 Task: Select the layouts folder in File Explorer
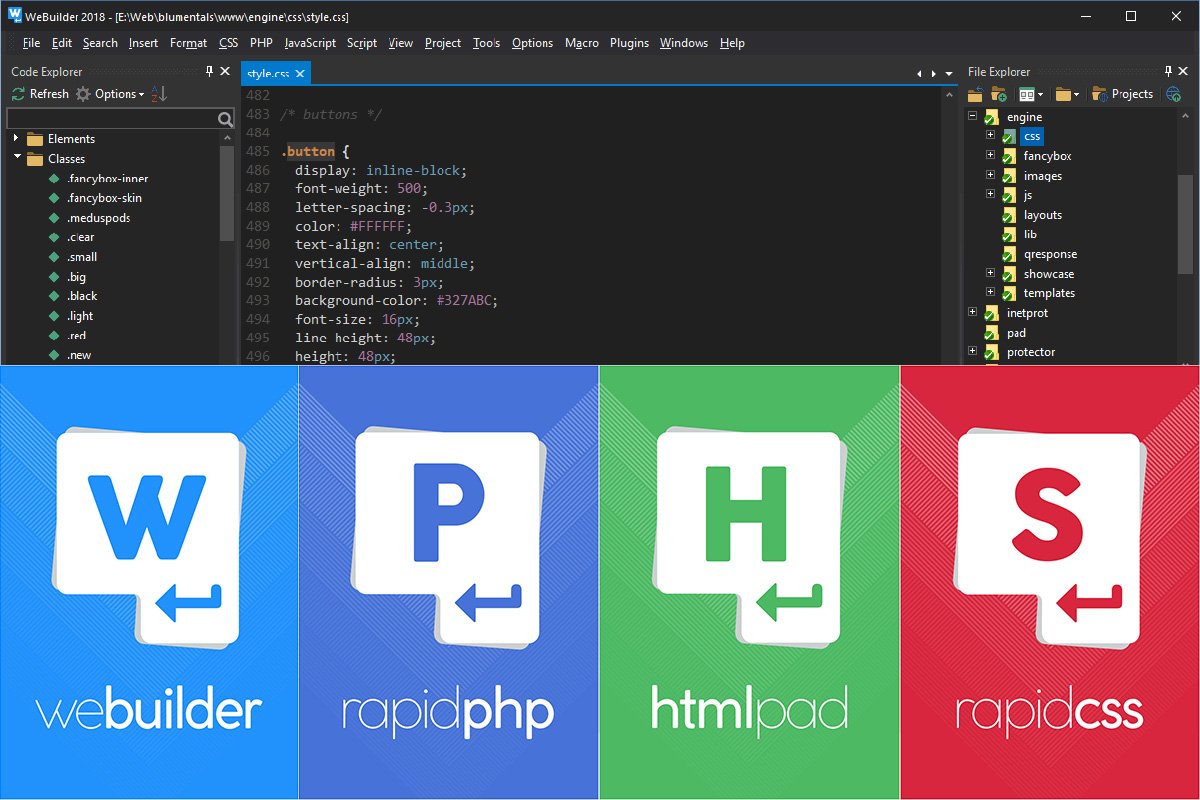pyautogui.click(x=1043, y=215)
